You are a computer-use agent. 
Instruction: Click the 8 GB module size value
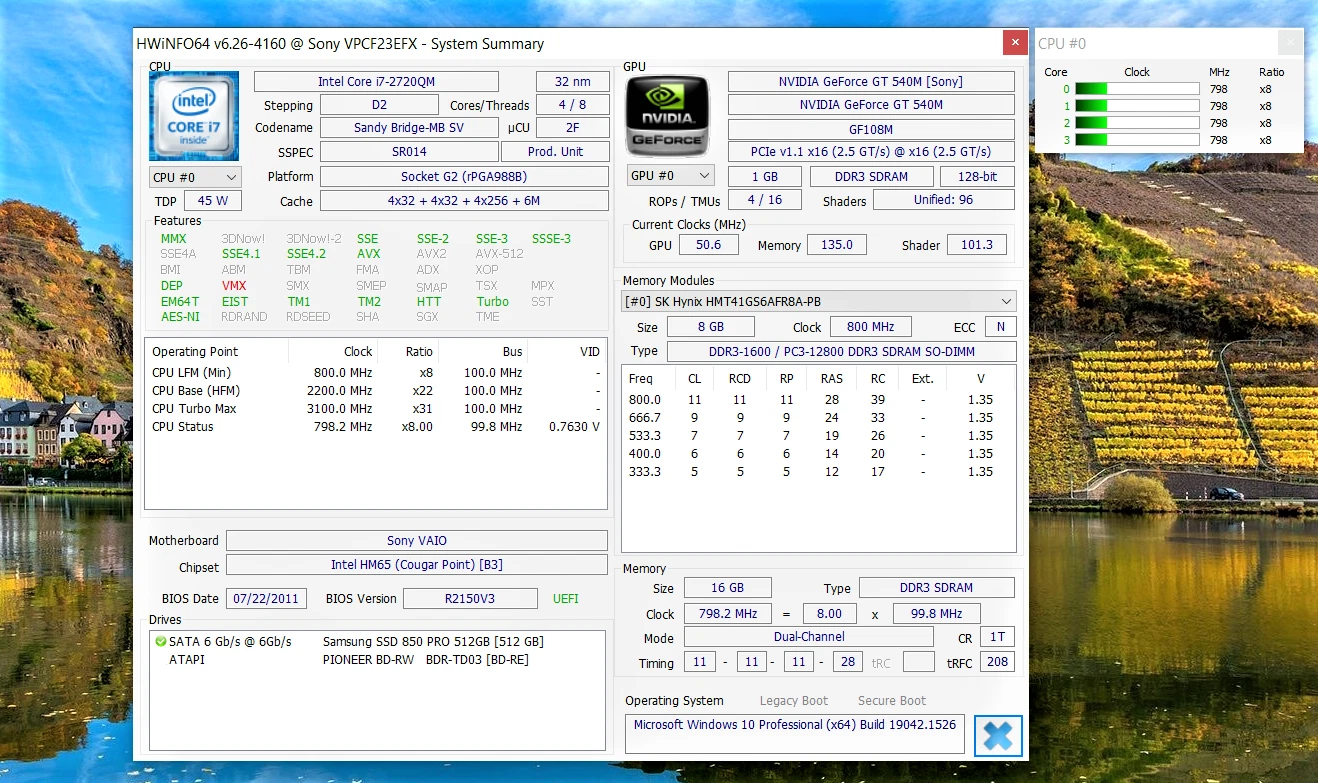point(711,327)
